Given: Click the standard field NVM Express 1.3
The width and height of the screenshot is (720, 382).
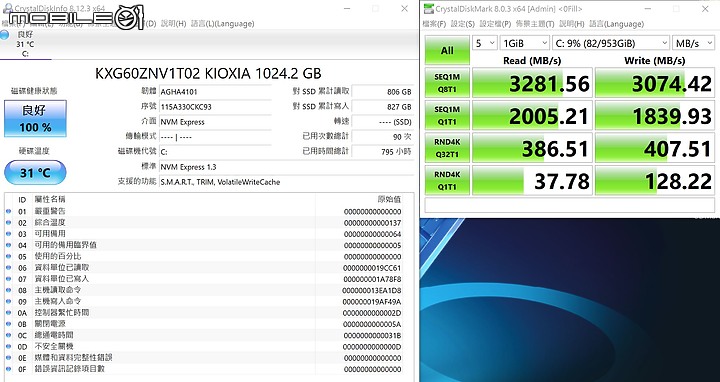Looking at the screenshot, I should click(x=286, y=167).
